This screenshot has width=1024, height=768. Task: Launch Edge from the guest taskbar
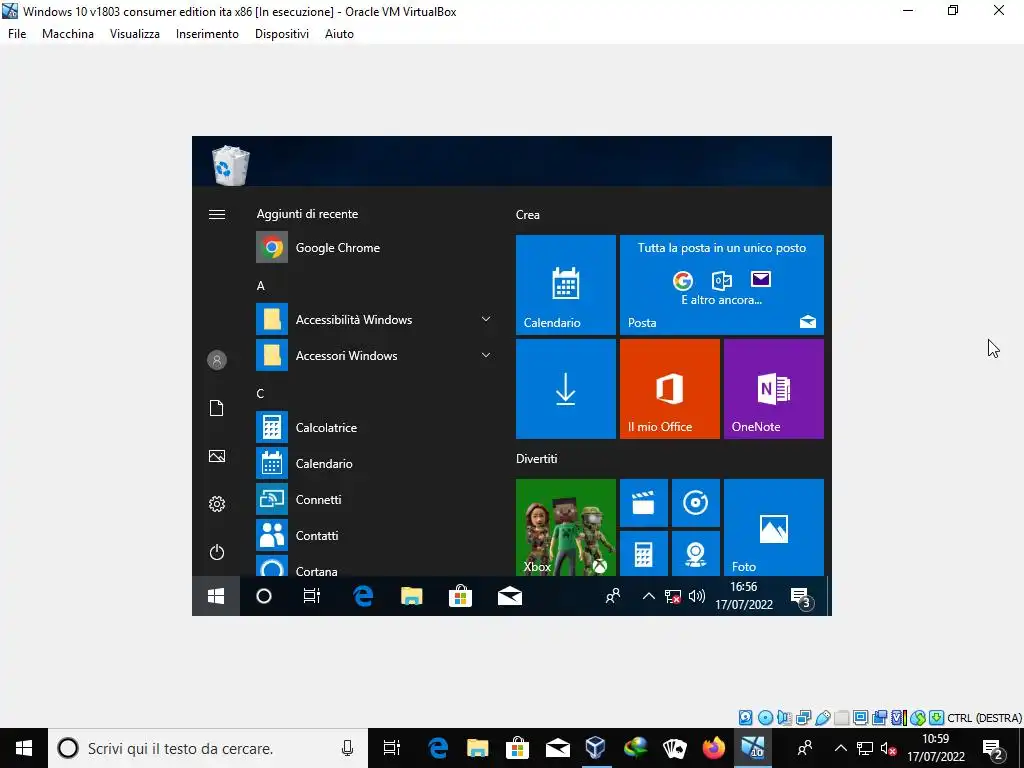[x=363, y=596]
